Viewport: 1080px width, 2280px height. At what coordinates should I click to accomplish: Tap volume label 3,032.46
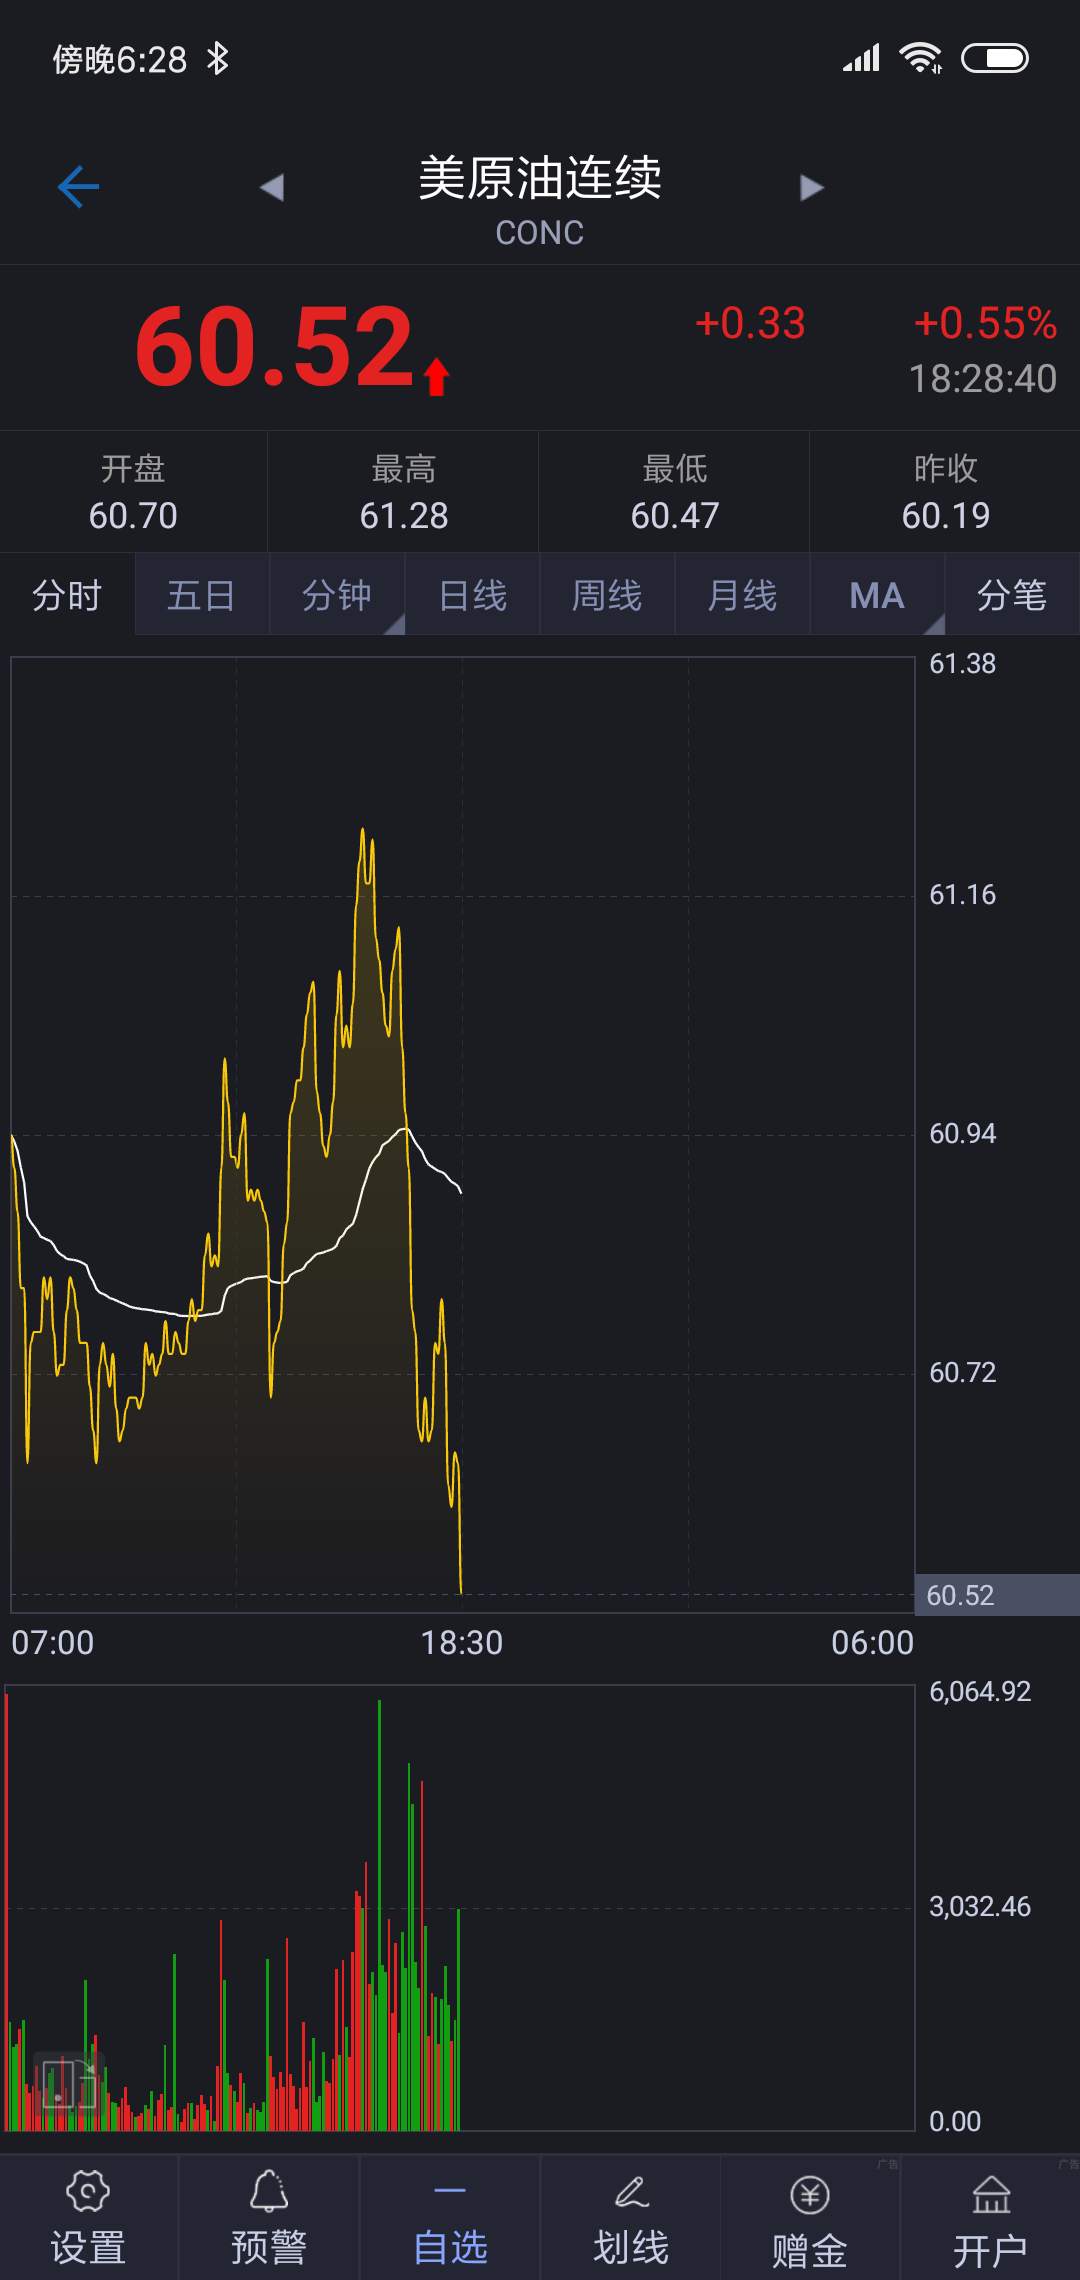[980, 1907]
